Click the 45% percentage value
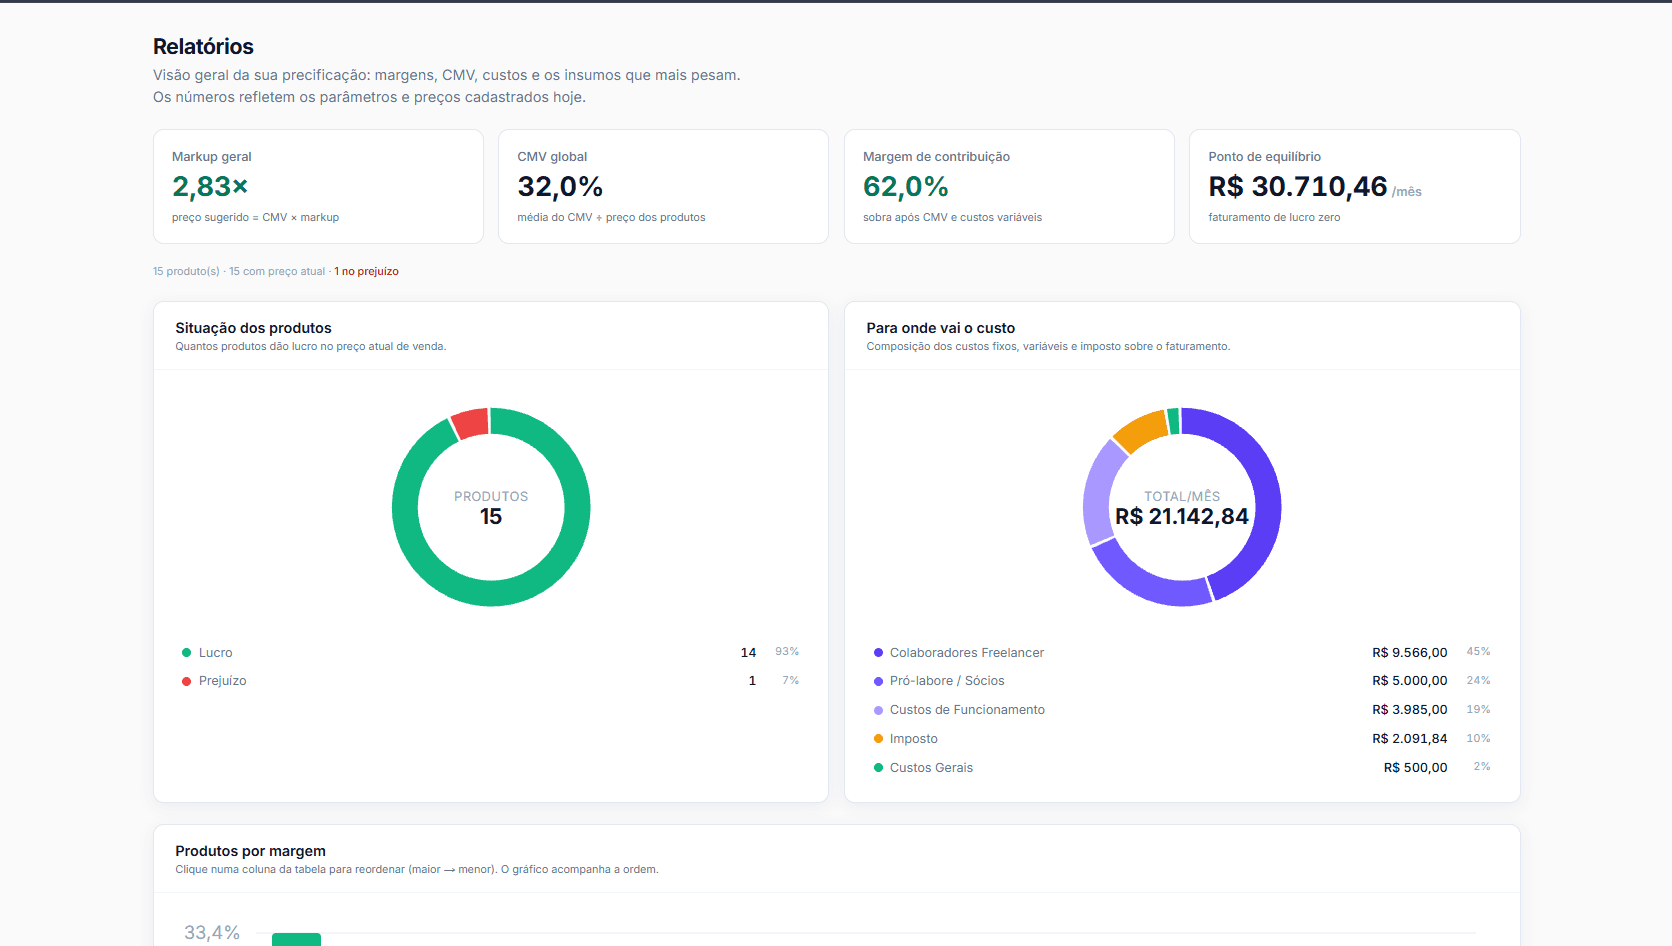Screen dimensions: 1672x946 pyautogui.click(x=1478, y=652)
